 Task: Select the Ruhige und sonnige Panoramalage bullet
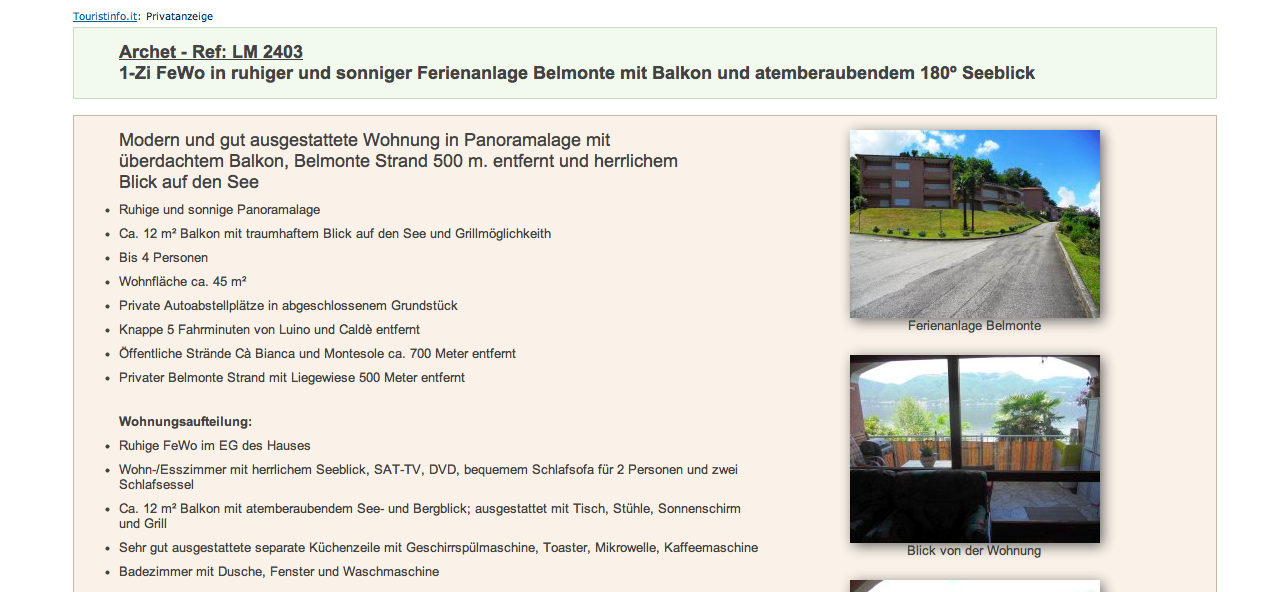219,210
